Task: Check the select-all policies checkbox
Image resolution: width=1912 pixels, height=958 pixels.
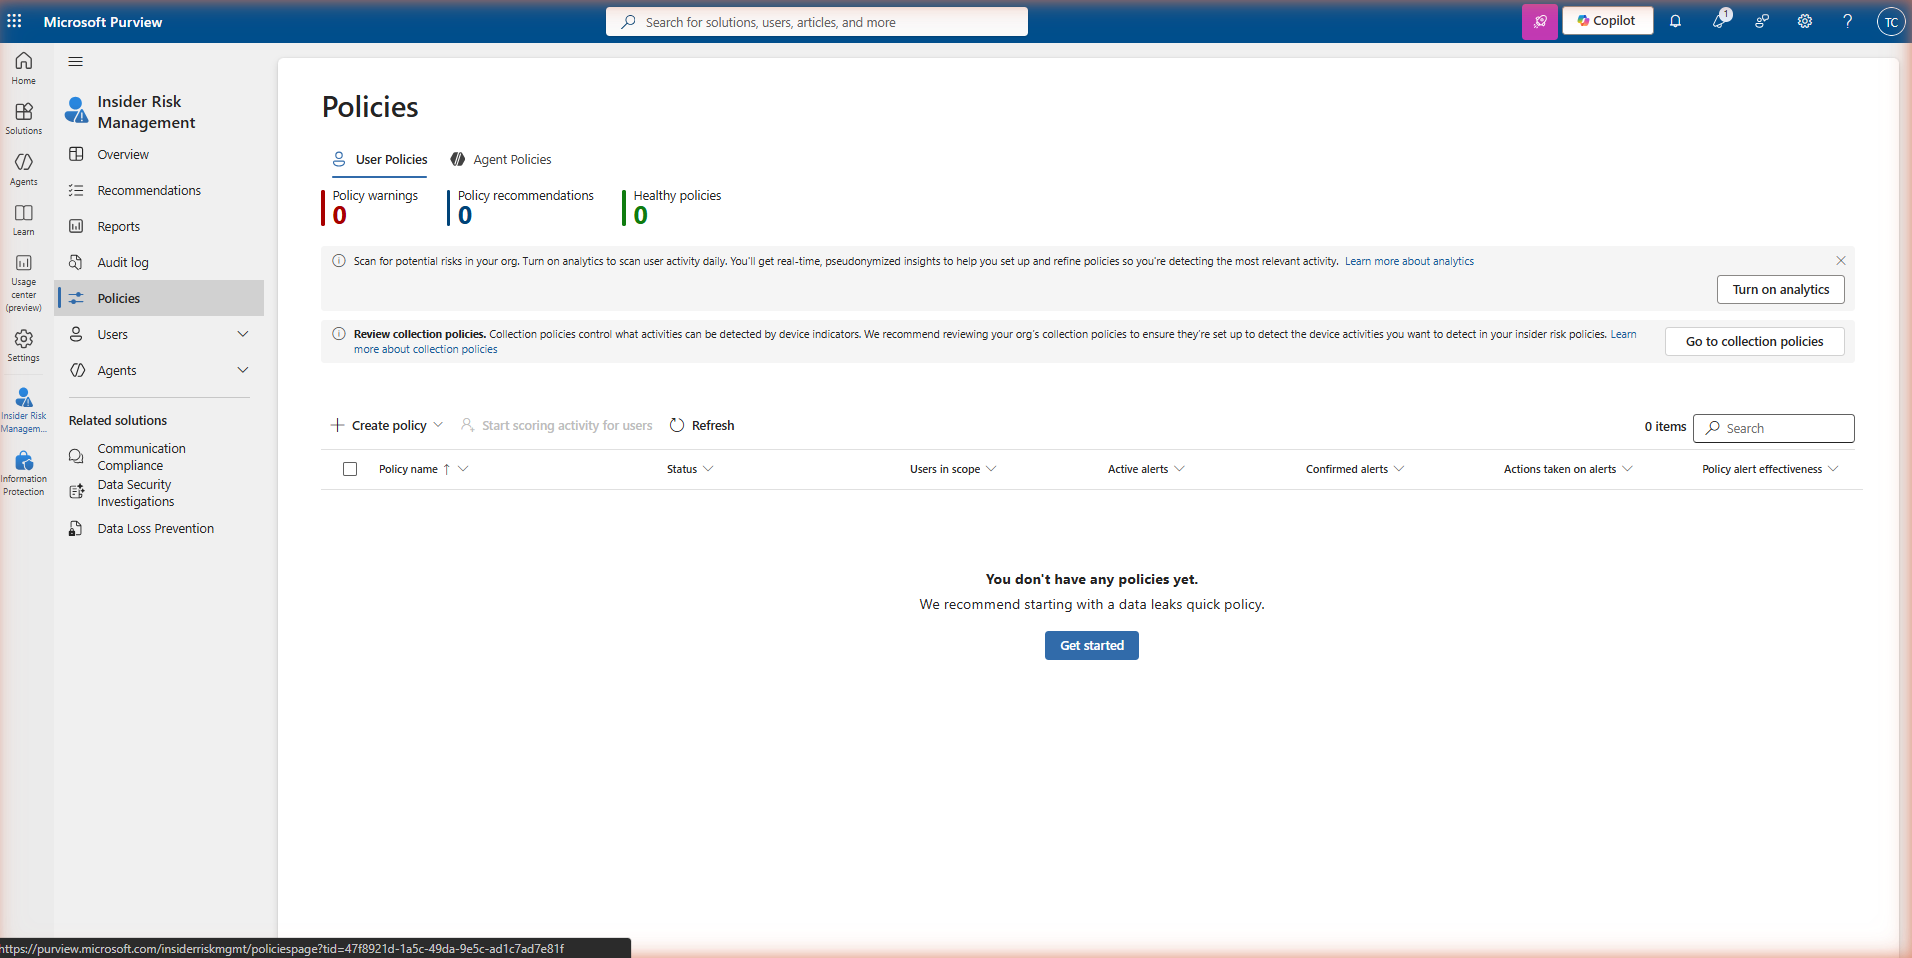Action: (349, 469)
